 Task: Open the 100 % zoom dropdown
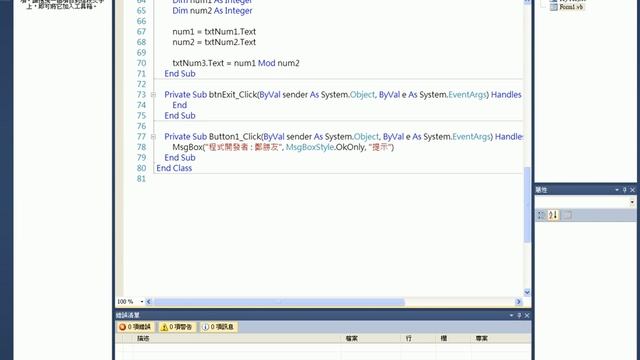[142, 302]
